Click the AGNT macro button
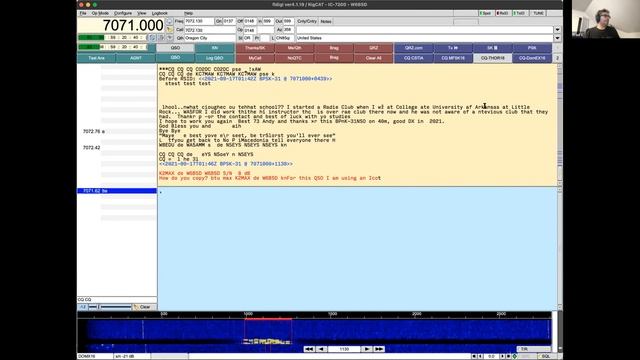640x360 pixels. point(136,58)
